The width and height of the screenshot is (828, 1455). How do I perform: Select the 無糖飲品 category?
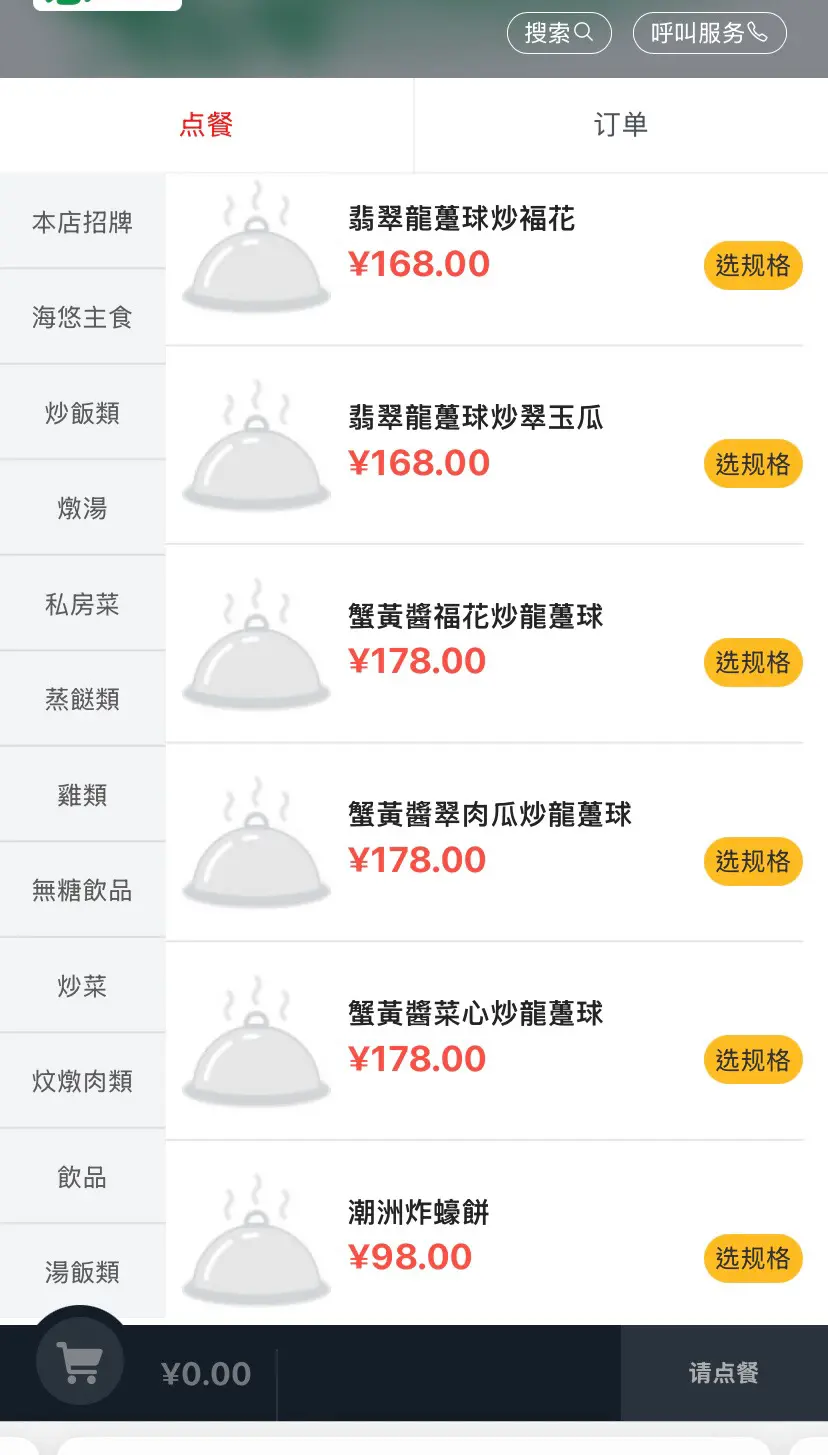coord(82,891)
